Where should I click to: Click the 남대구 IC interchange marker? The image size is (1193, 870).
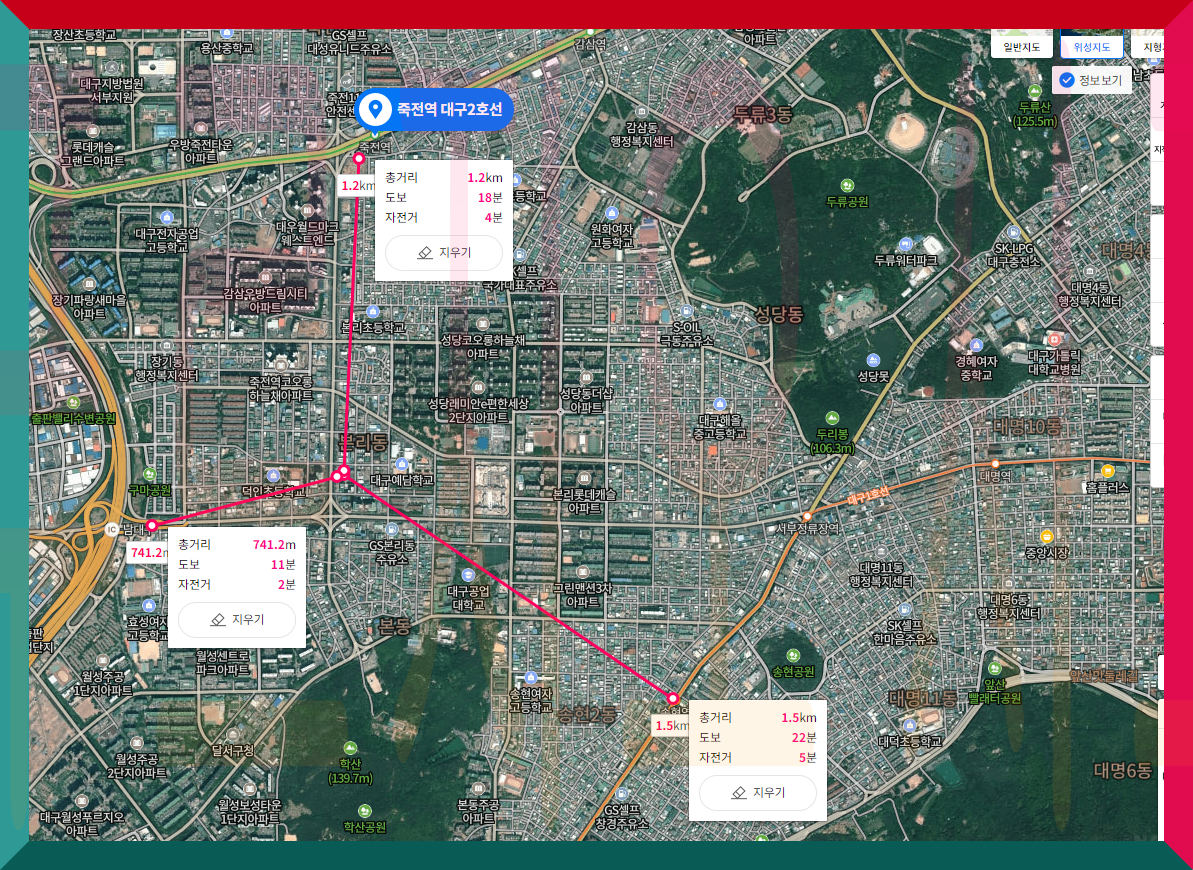coord(112,529)
